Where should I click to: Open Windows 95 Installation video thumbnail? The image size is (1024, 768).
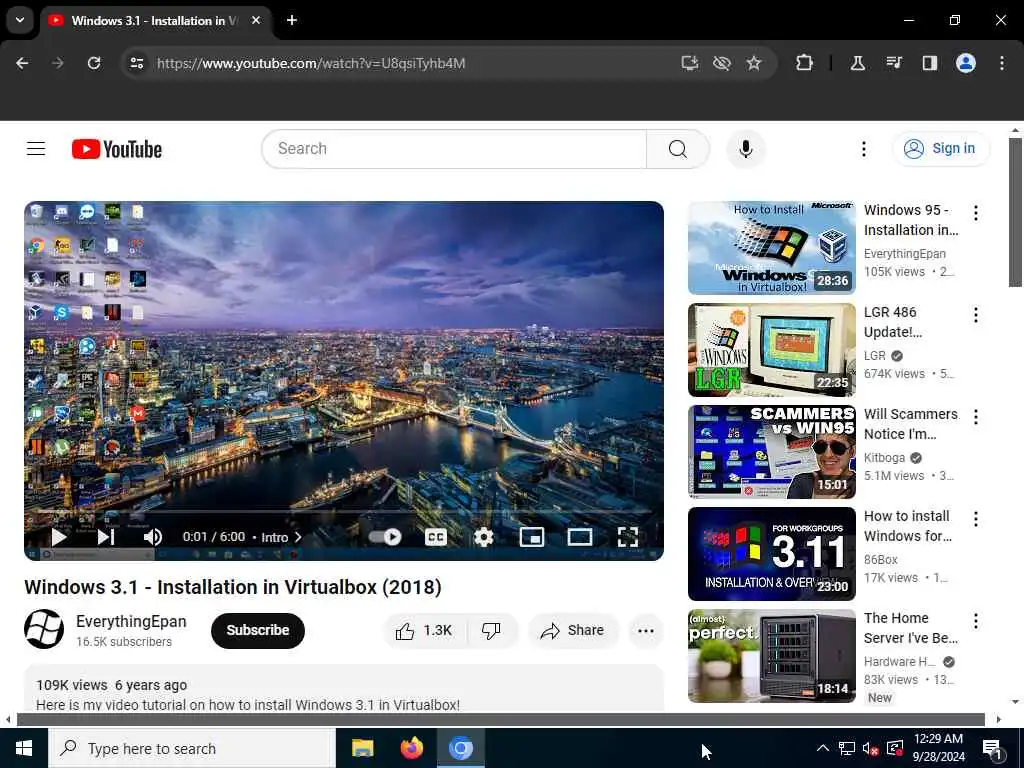pyautogui.click(x=771, y=248)
